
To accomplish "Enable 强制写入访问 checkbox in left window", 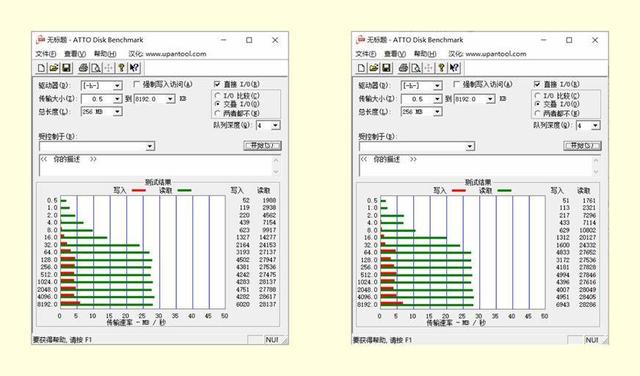I will coord(137,84).
